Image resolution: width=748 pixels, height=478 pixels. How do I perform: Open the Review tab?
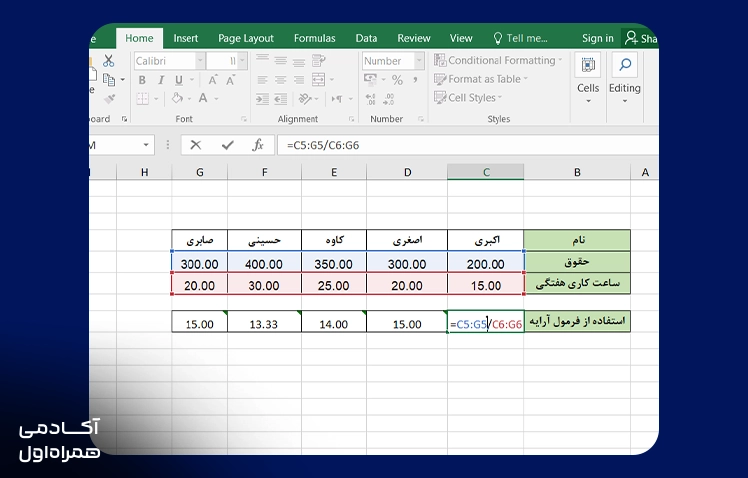point(414,38)
